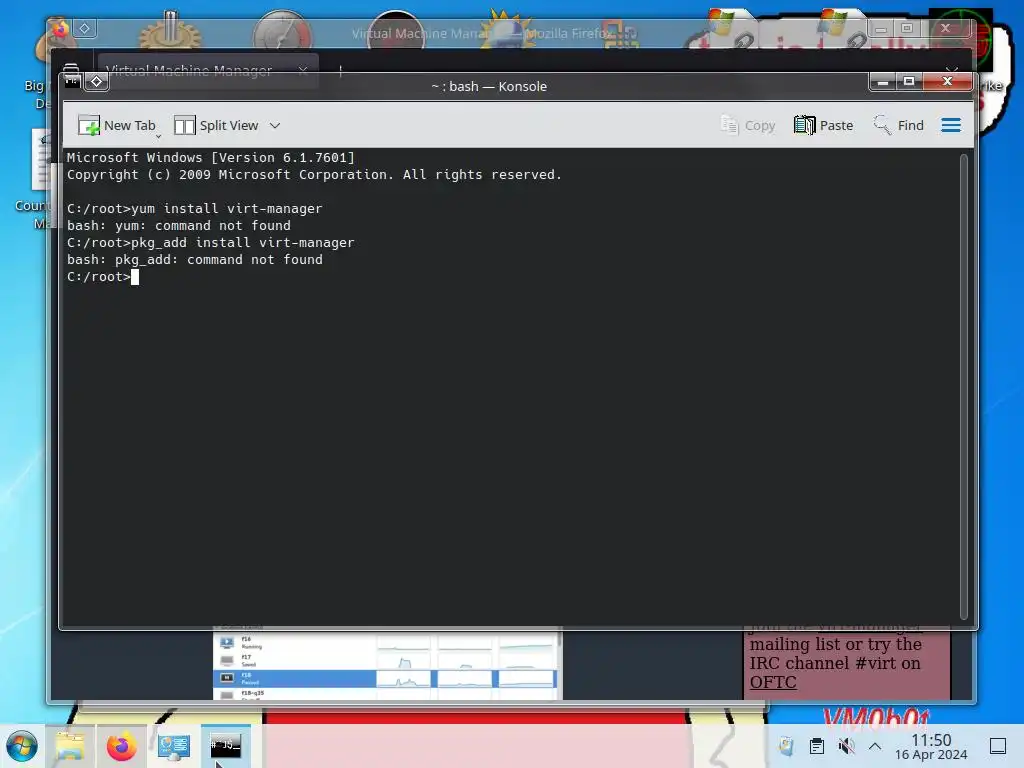Open the Find search bar
Image resolution: width=1024 pixels, height=768 pixels.
[899, 125]
